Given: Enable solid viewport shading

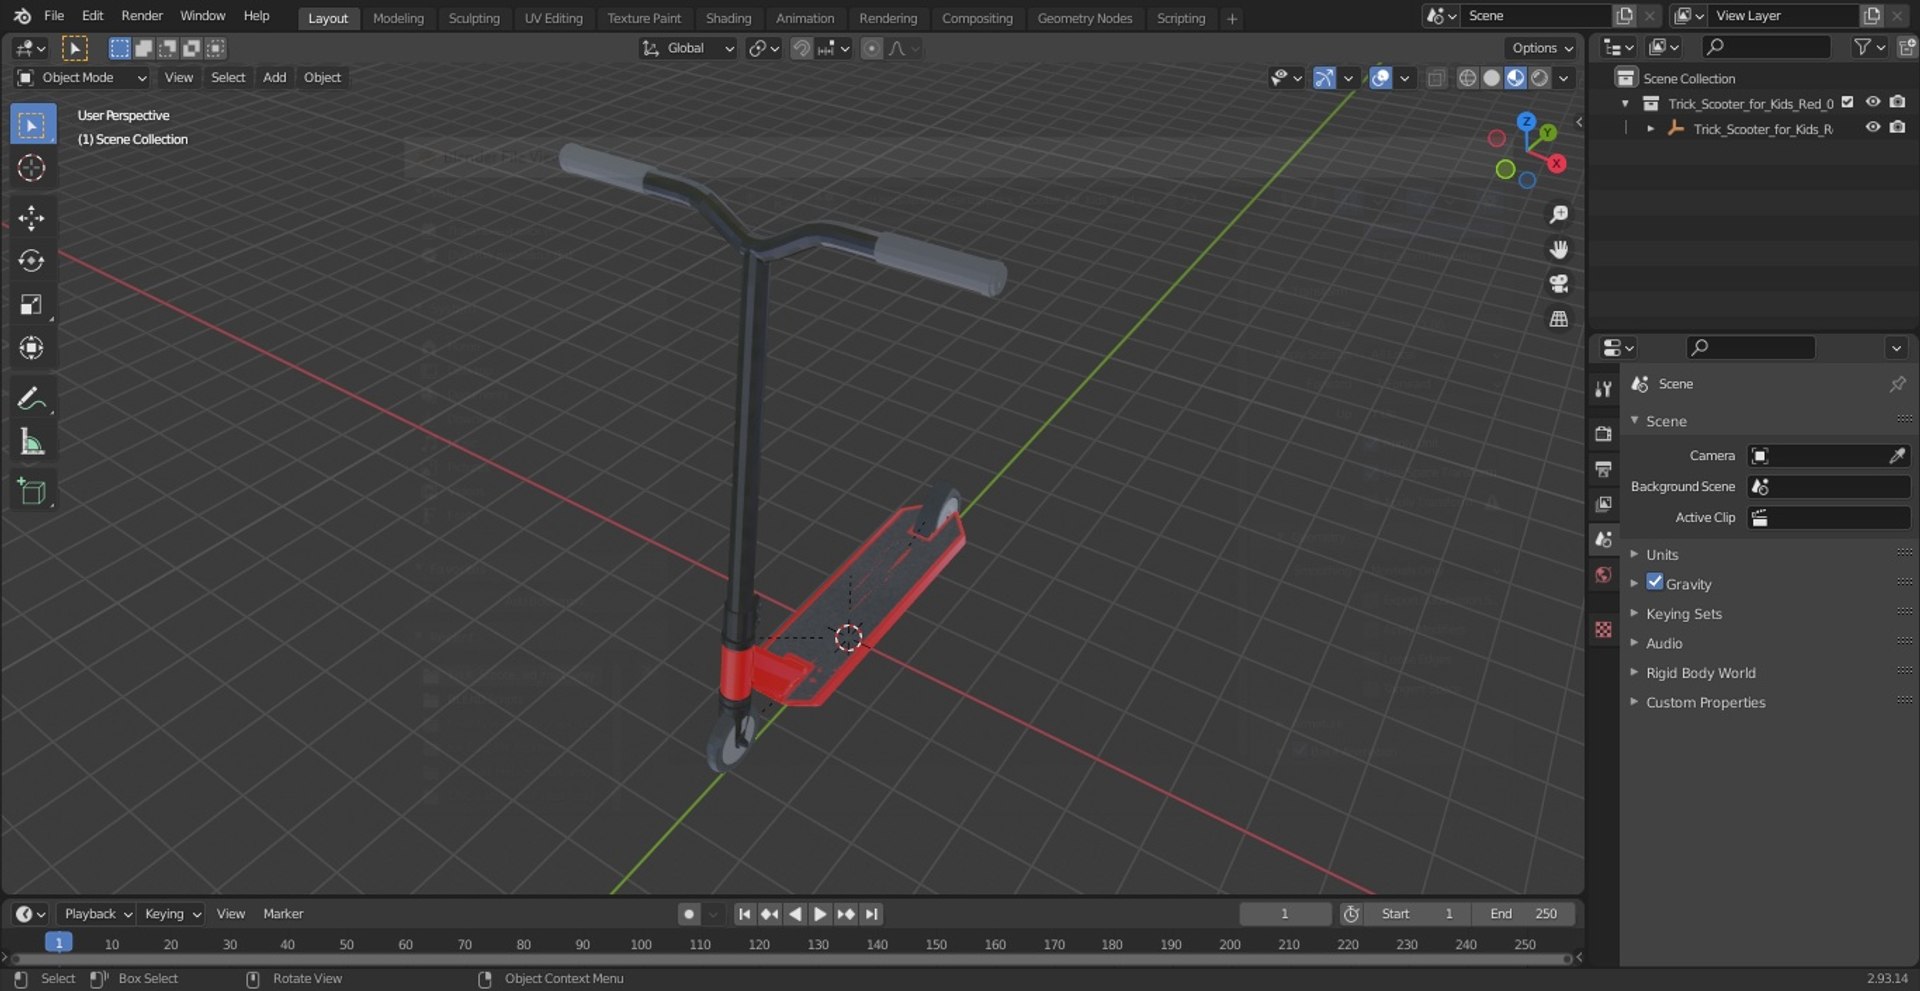Looking at the screenshot, I should pos(1491,78).
